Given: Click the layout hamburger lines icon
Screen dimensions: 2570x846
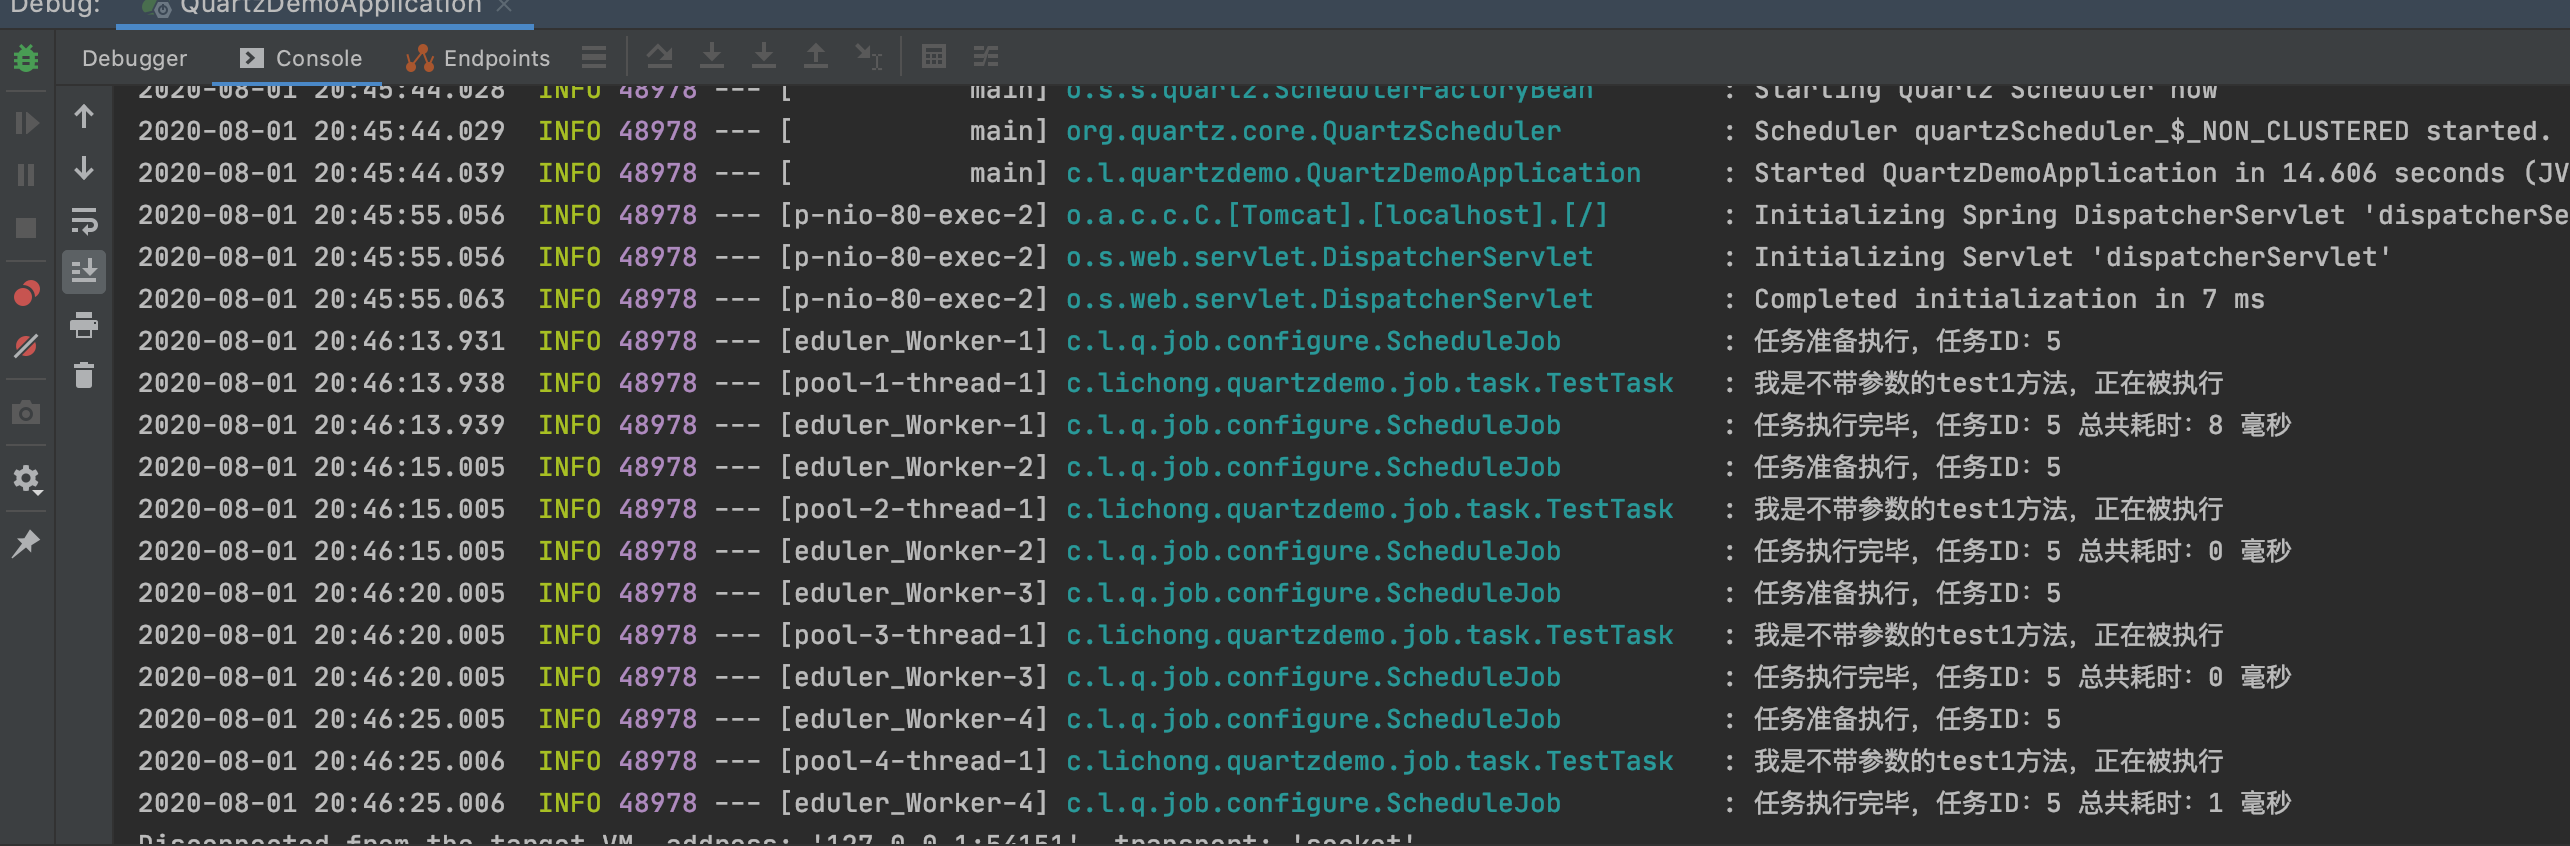Looking at the screenshot, I should pyautogui.click(x=594, y=57).
